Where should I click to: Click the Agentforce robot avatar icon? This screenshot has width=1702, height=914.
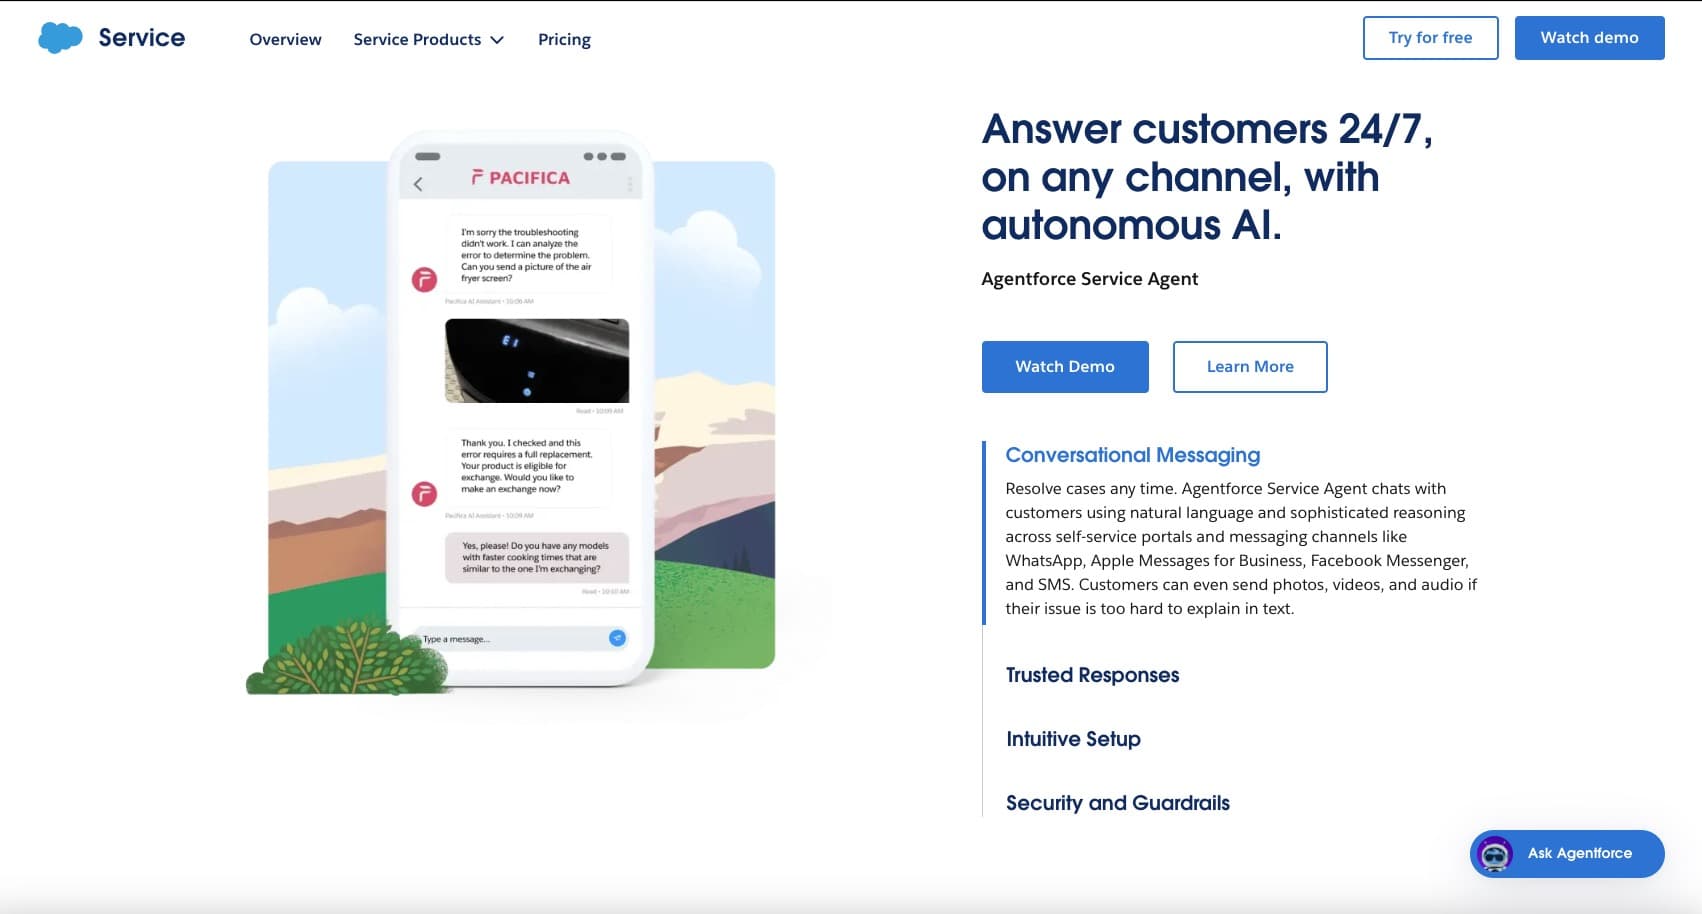[x=1495, y=854]
